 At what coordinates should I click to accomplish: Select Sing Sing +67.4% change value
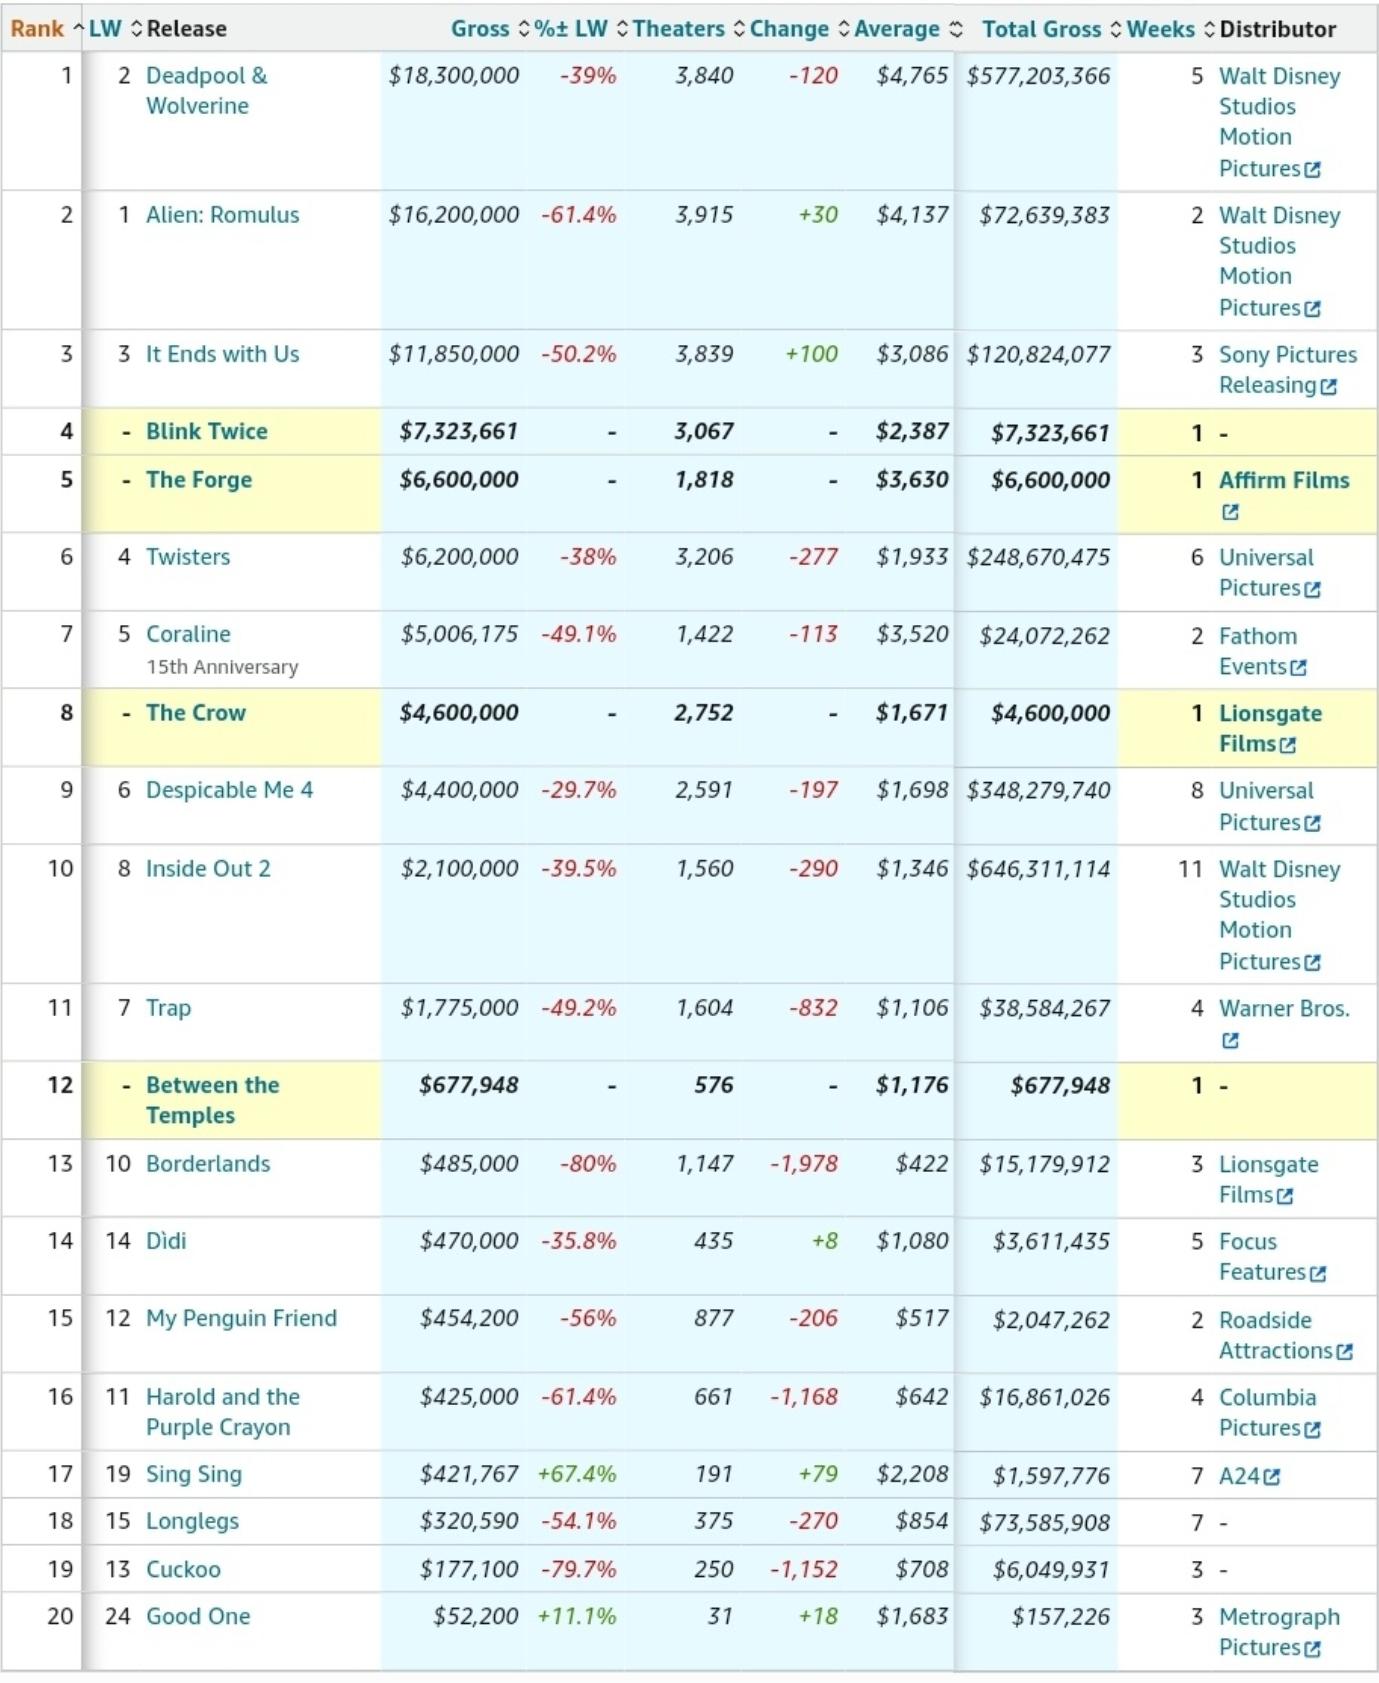click(x=577, y=1473)
